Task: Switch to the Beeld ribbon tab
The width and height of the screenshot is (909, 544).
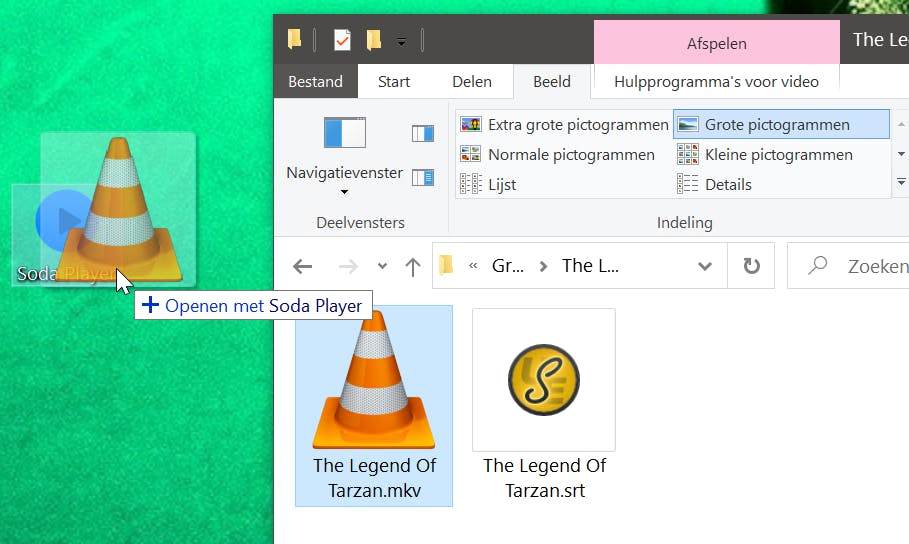Action: click(x=552, y=82)
